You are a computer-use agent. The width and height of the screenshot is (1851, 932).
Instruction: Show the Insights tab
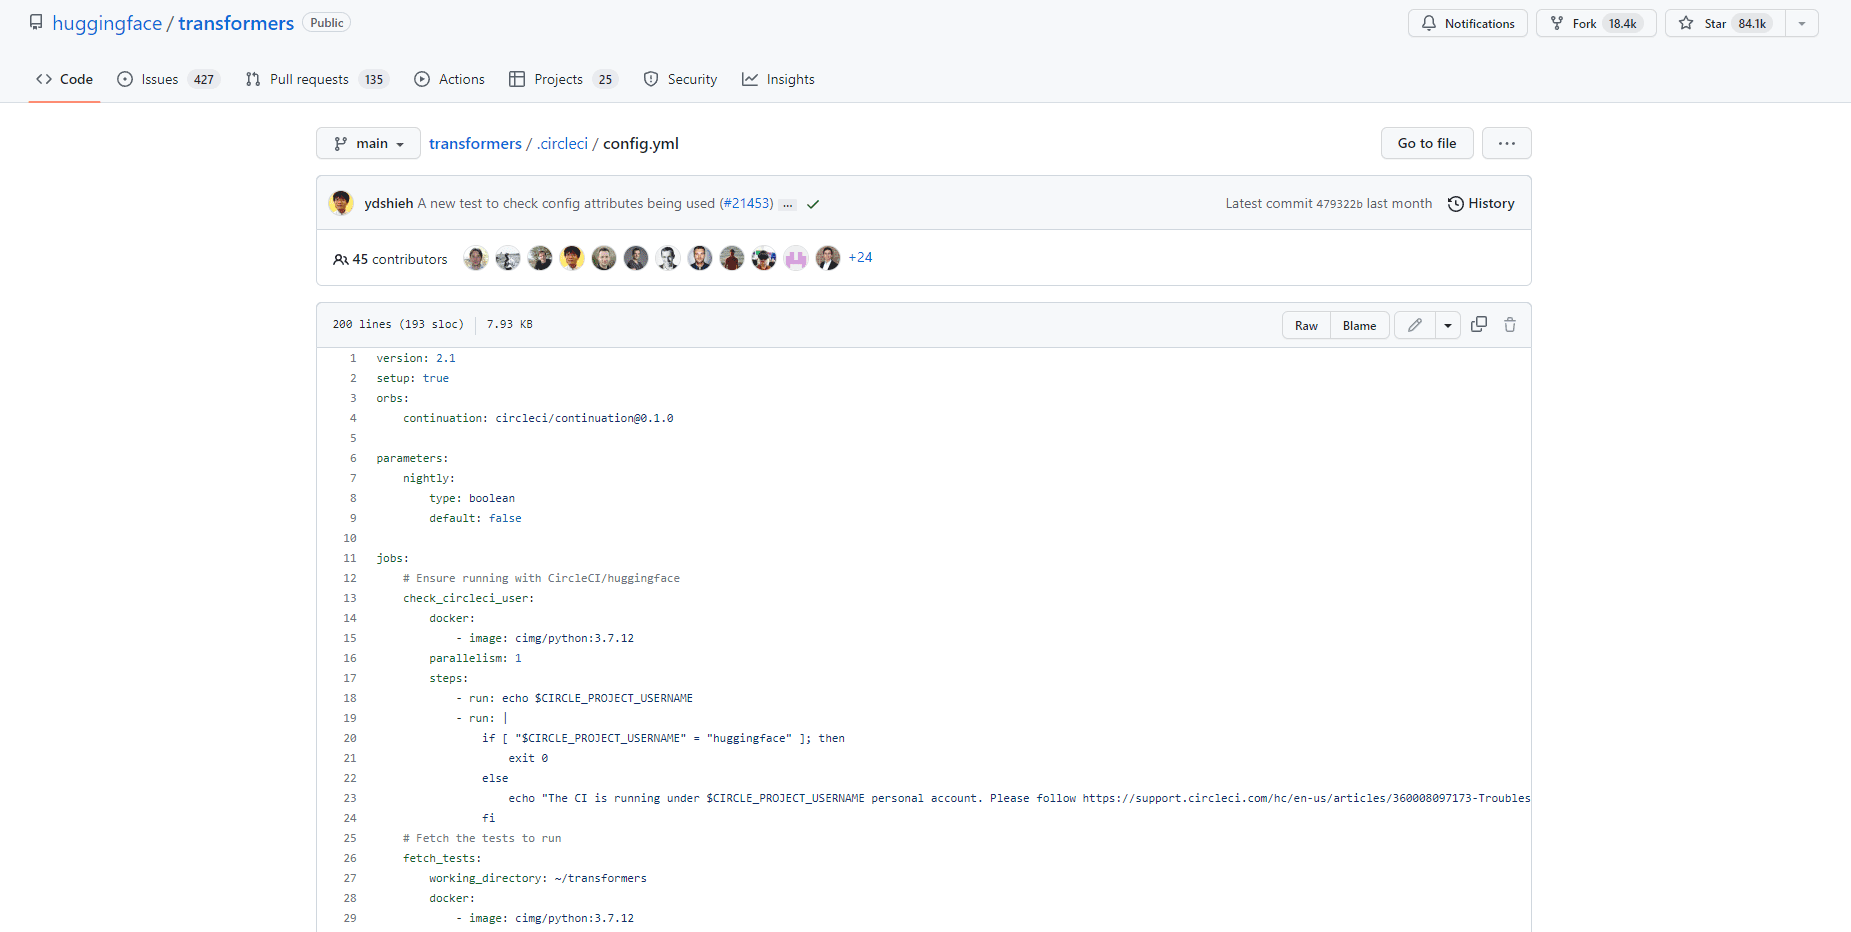point(778,79)
